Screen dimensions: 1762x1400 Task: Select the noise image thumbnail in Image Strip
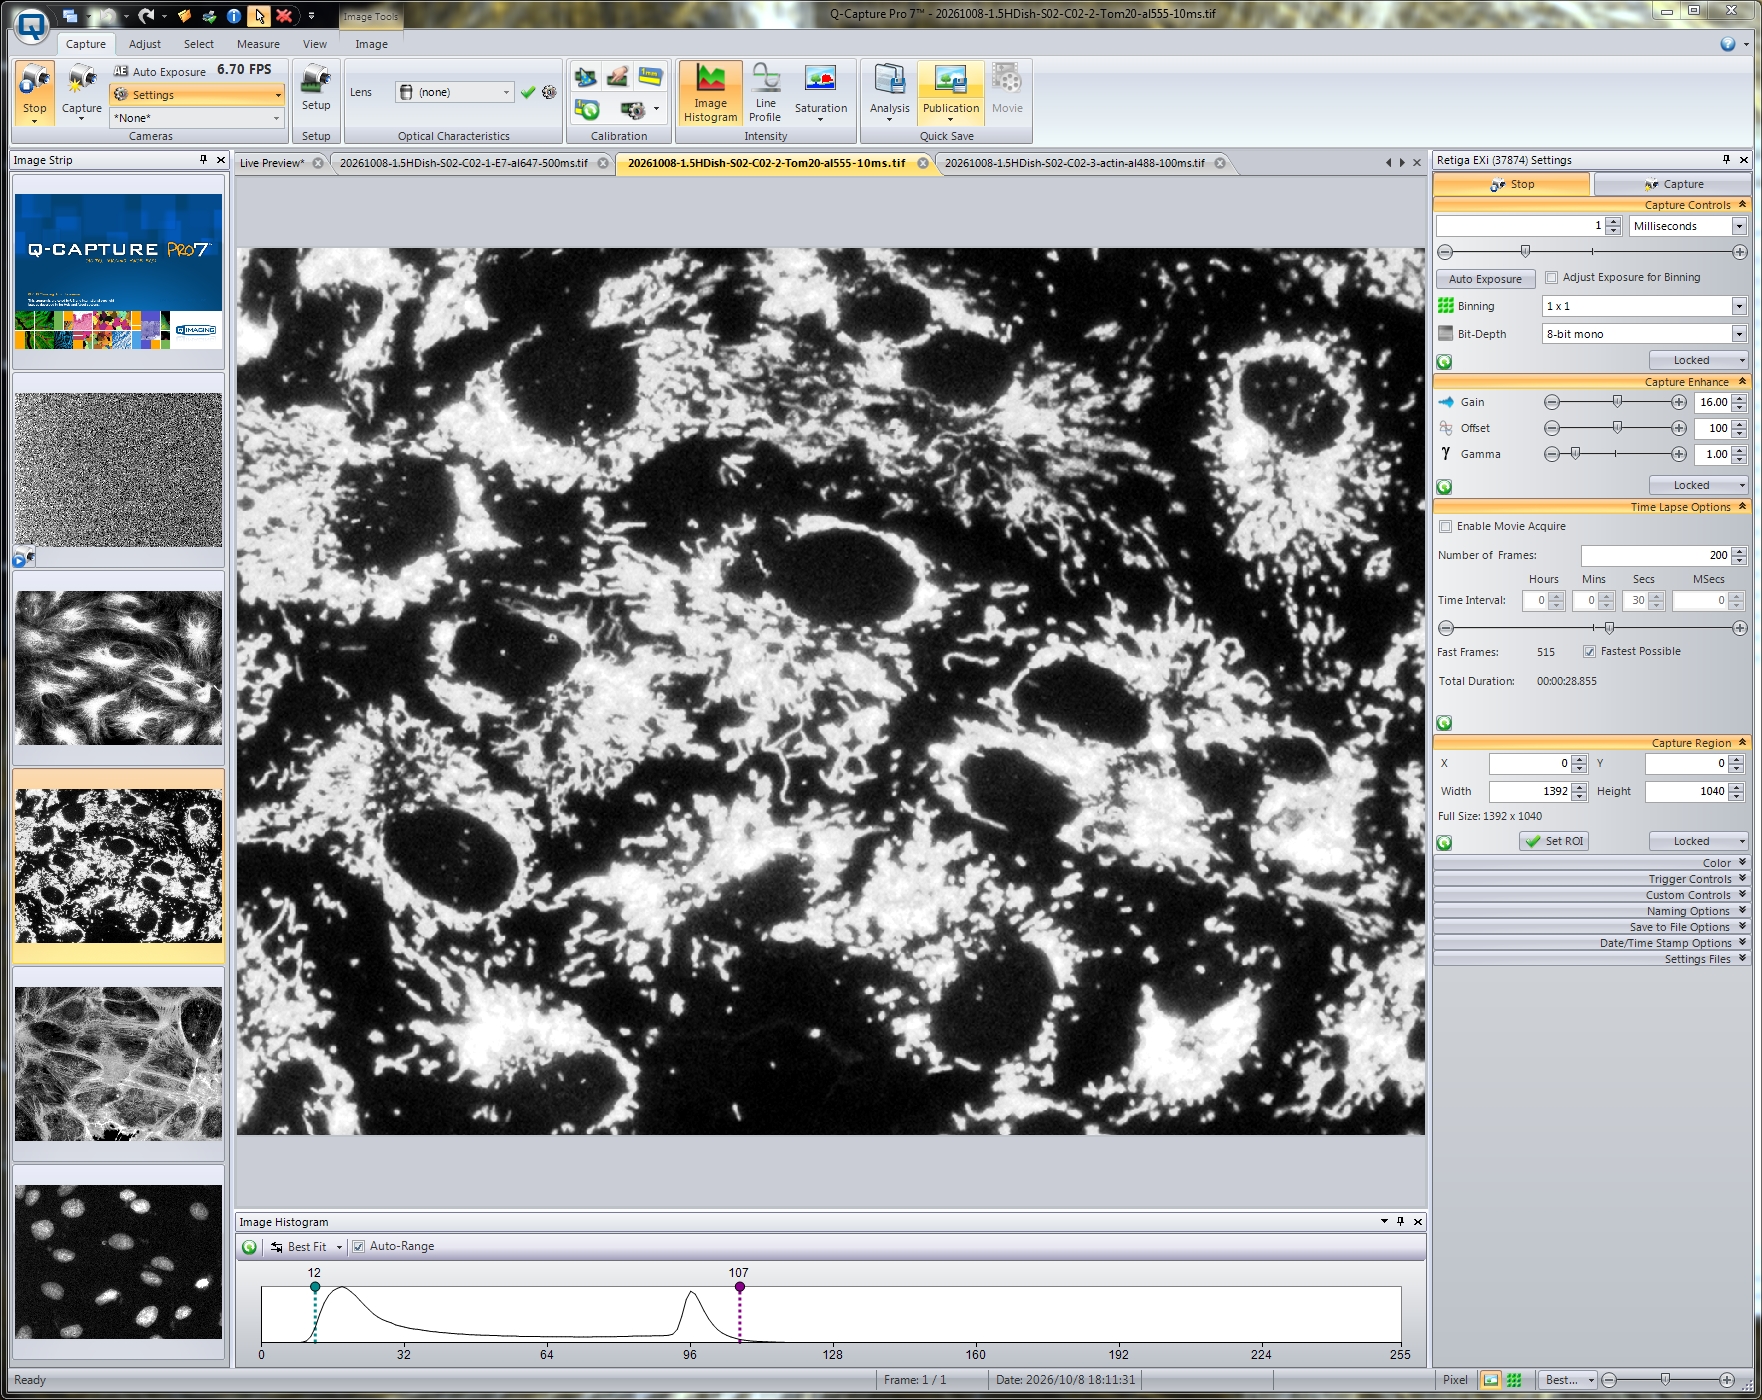click(x=118, y=470)
